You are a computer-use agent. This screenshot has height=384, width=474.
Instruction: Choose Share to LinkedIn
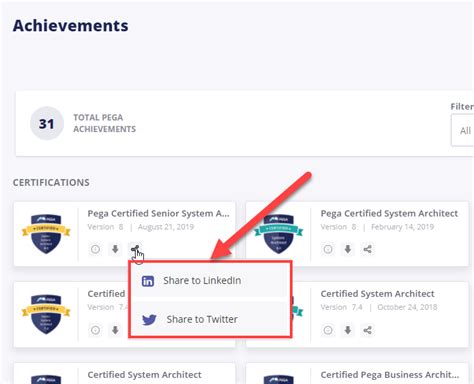pyautogui.click(x=210, y=281)
